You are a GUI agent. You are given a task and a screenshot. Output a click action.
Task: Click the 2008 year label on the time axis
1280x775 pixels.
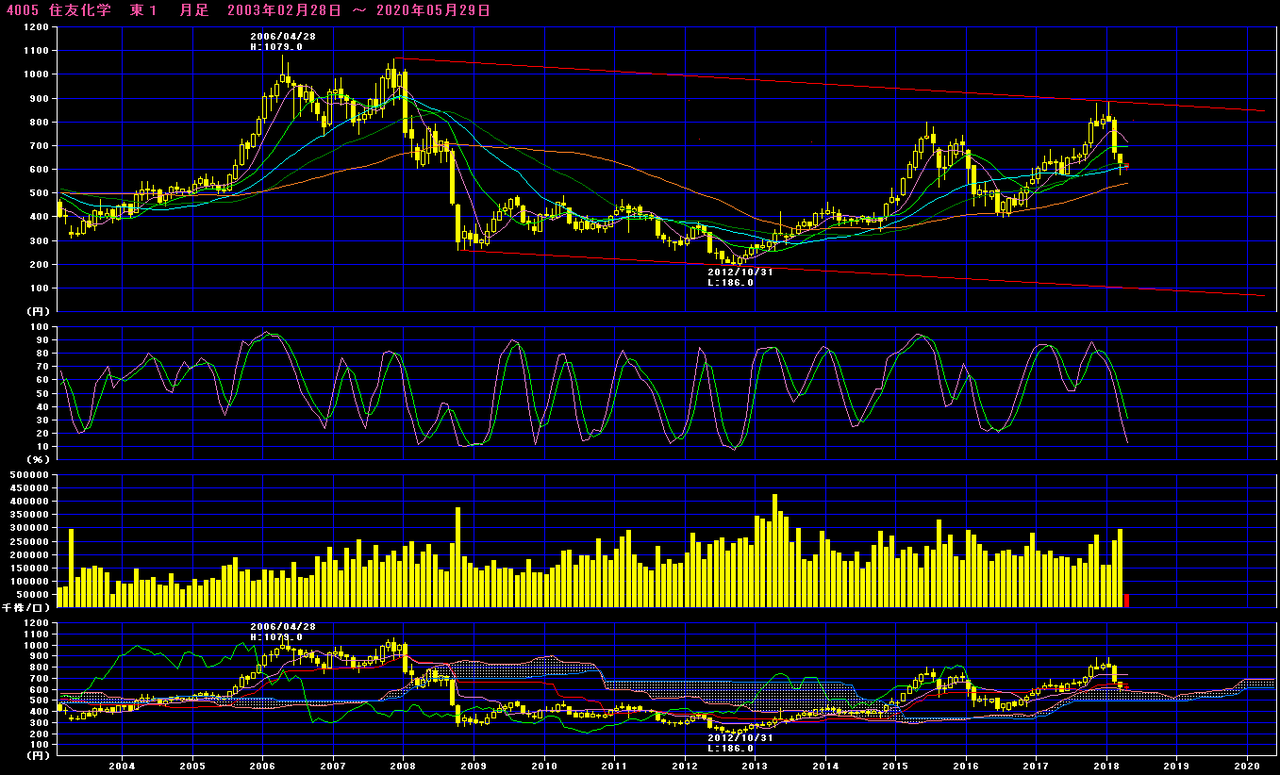403,765
